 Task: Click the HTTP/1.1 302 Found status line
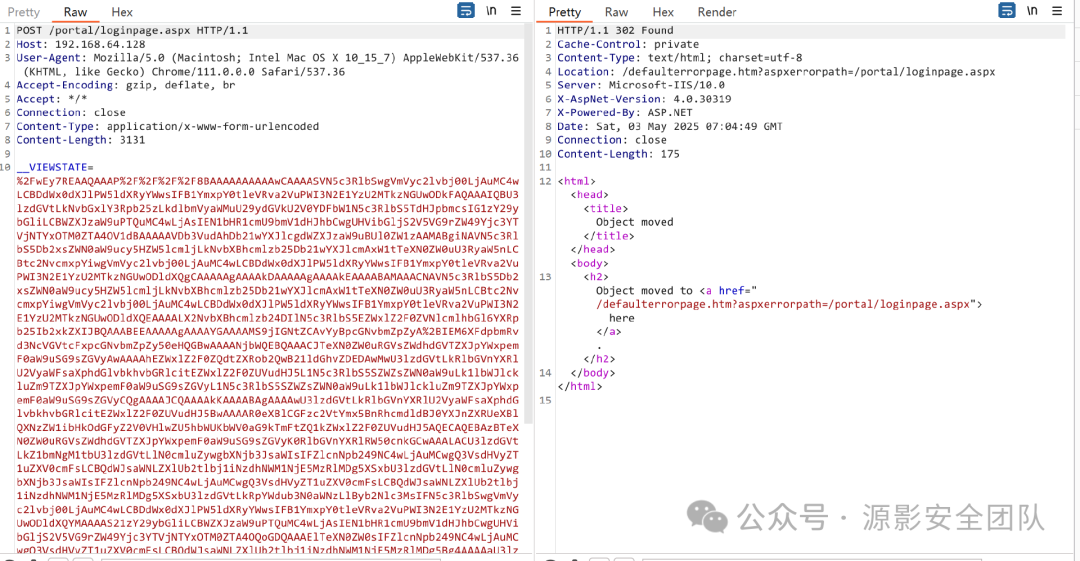[615, 30]
